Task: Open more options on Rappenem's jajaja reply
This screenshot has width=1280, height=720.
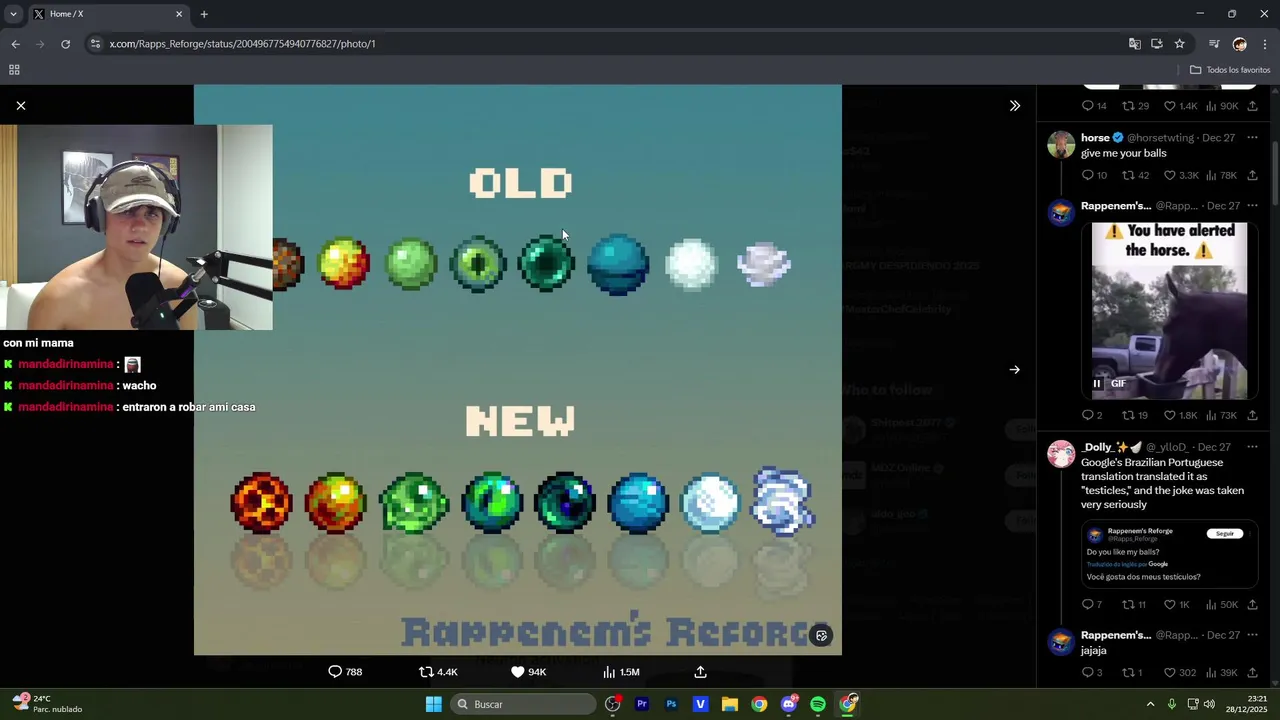Action: tap(1252, 635)
